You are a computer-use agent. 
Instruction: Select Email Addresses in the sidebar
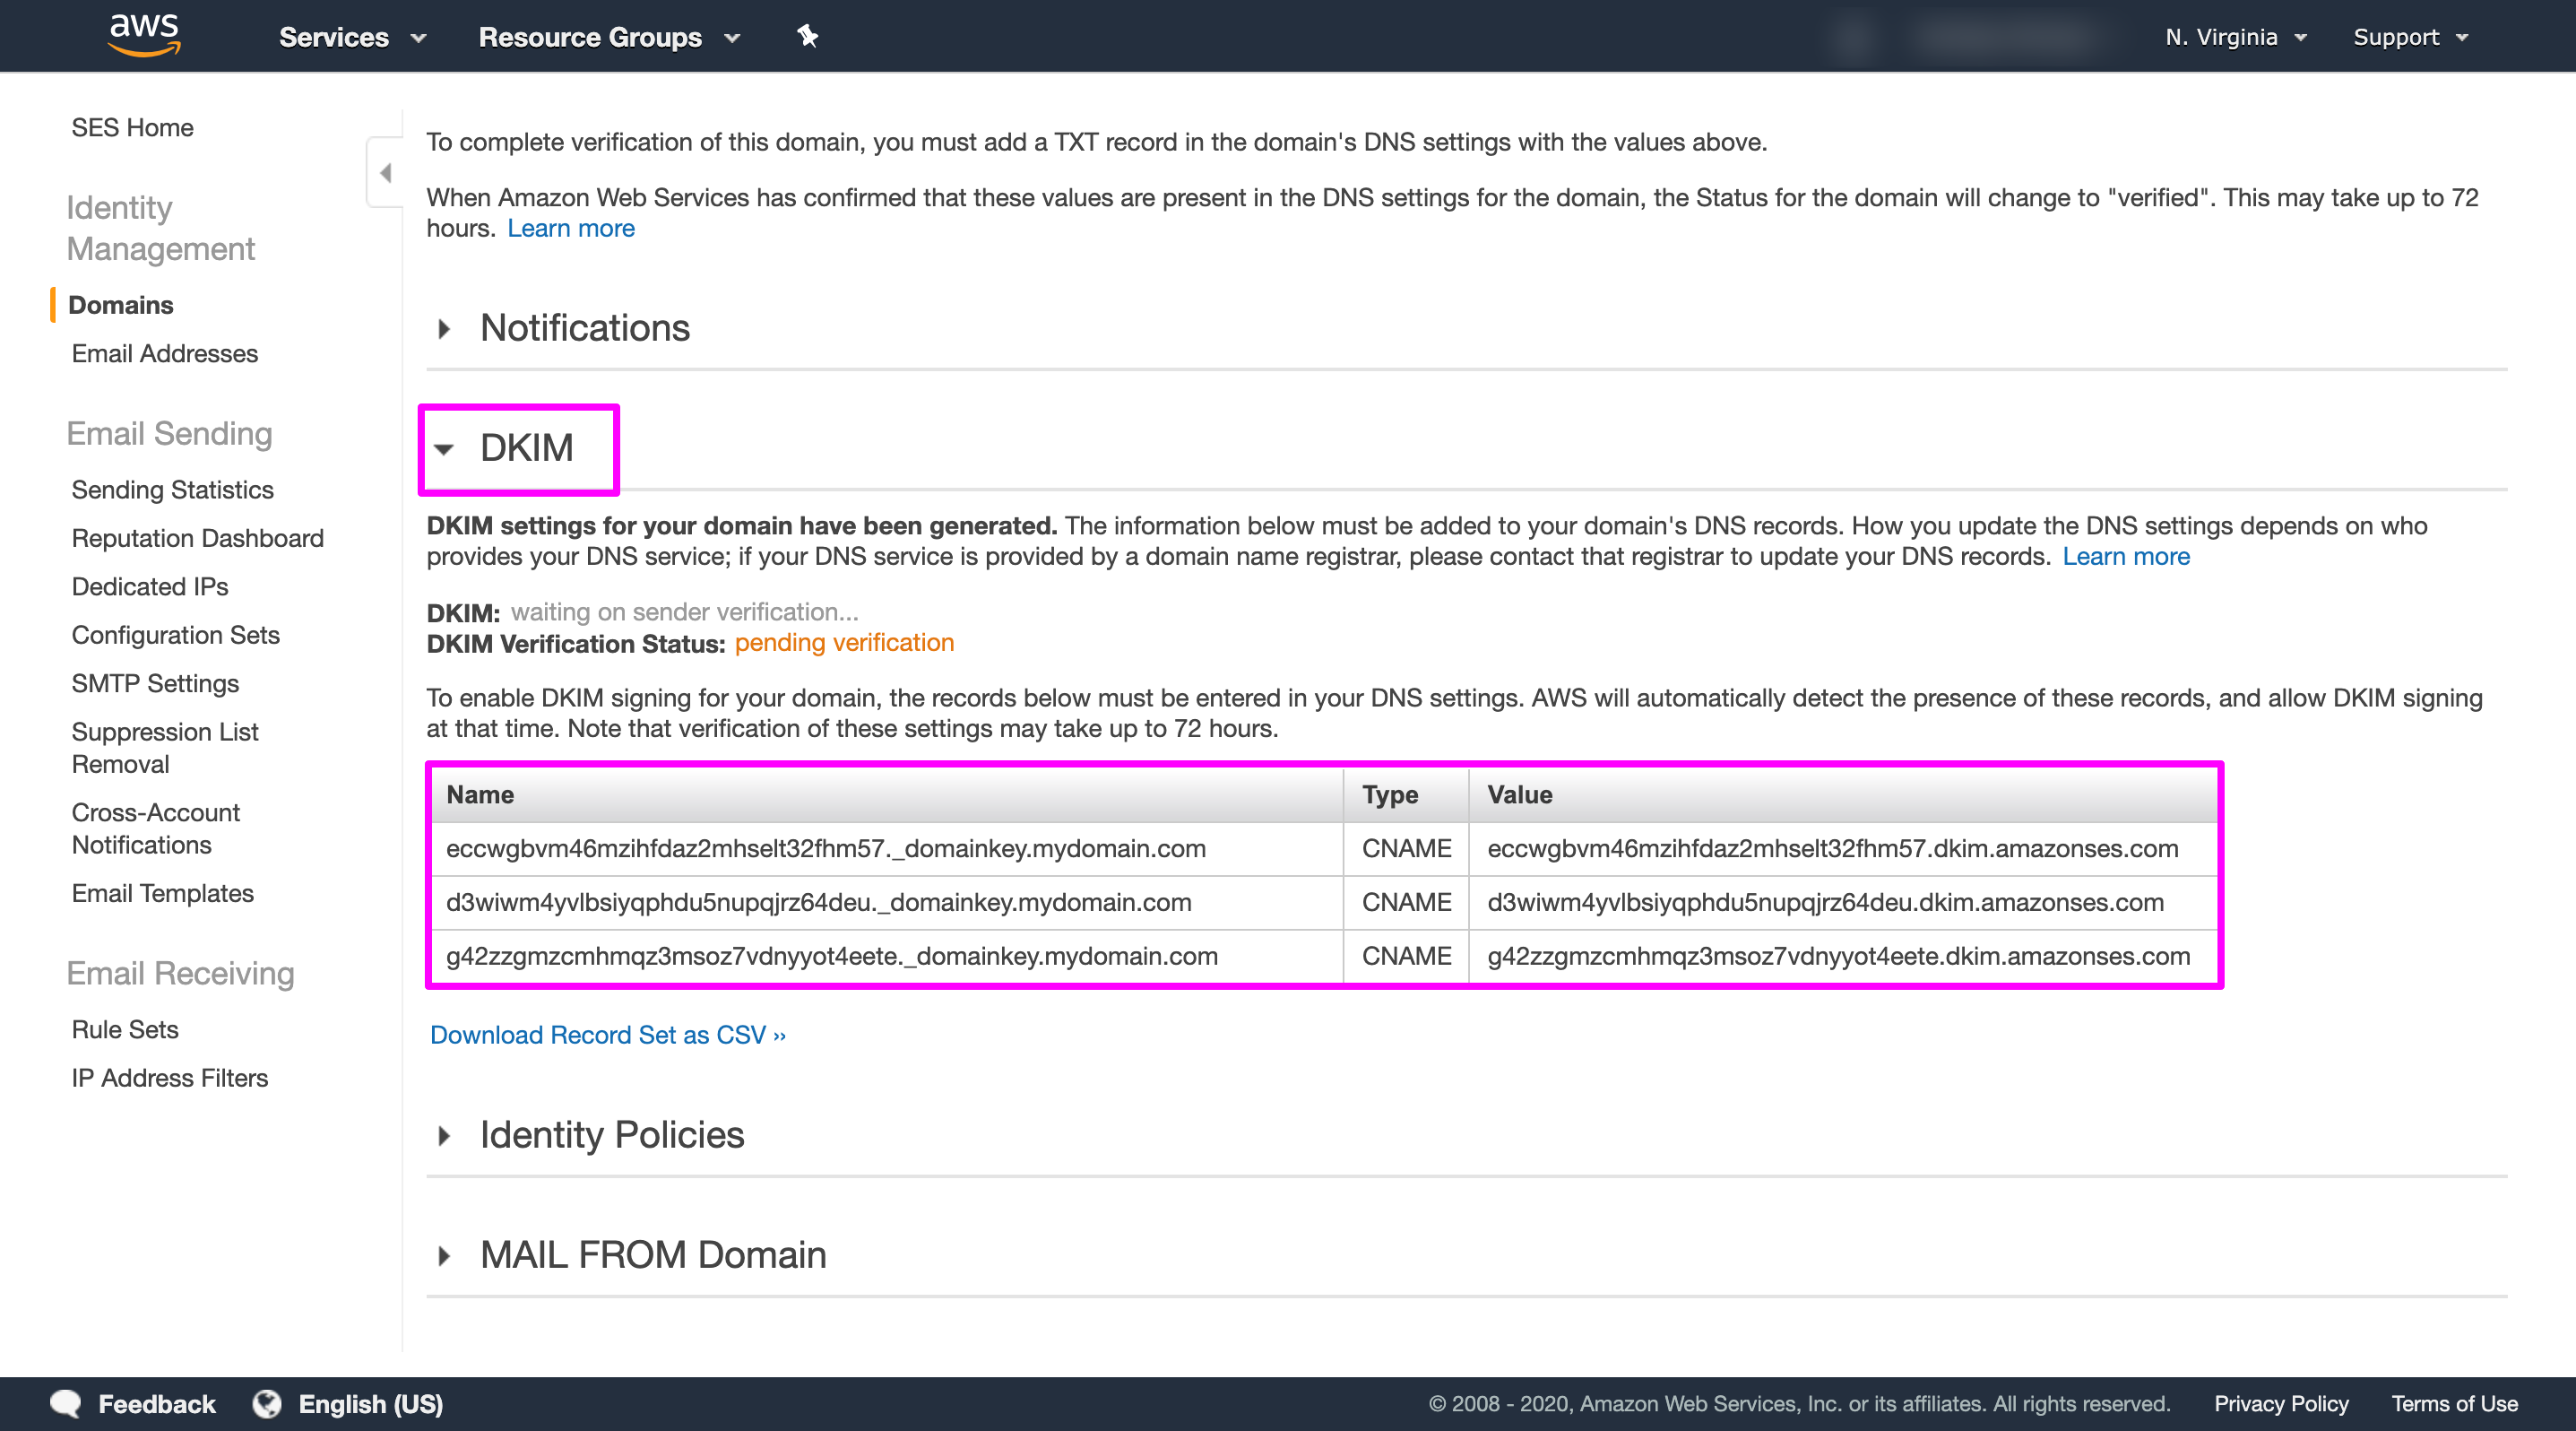pyautogui.click(x=164, y=353)
